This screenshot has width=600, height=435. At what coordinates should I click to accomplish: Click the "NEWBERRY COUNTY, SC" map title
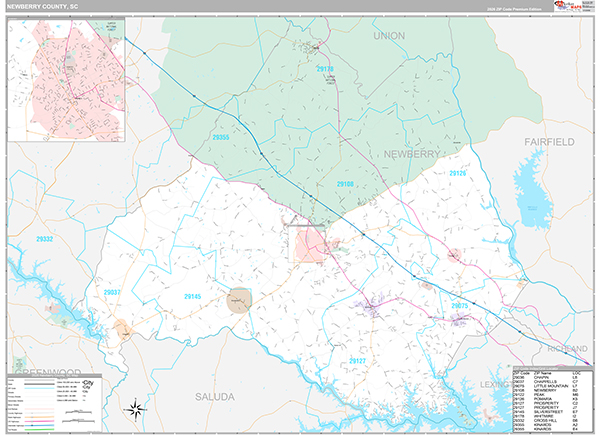click(42, 7)
